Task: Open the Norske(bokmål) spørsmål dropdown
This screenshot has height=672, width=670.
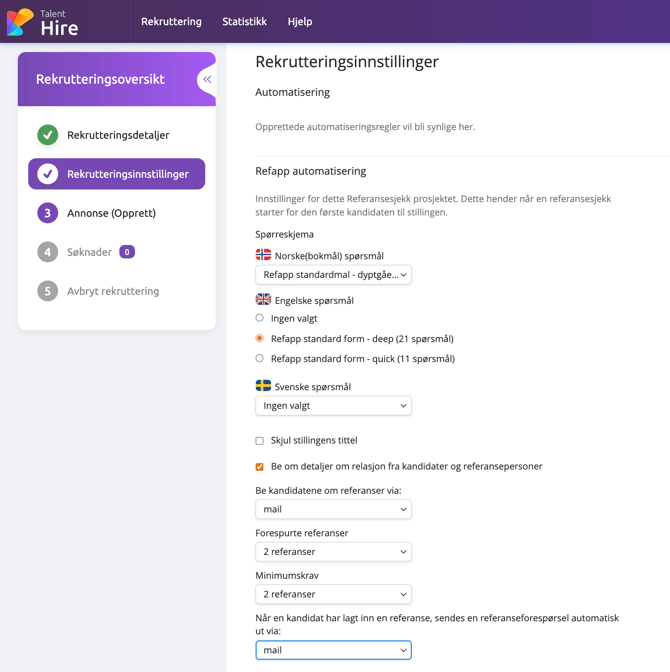Action: pos(333,274)
